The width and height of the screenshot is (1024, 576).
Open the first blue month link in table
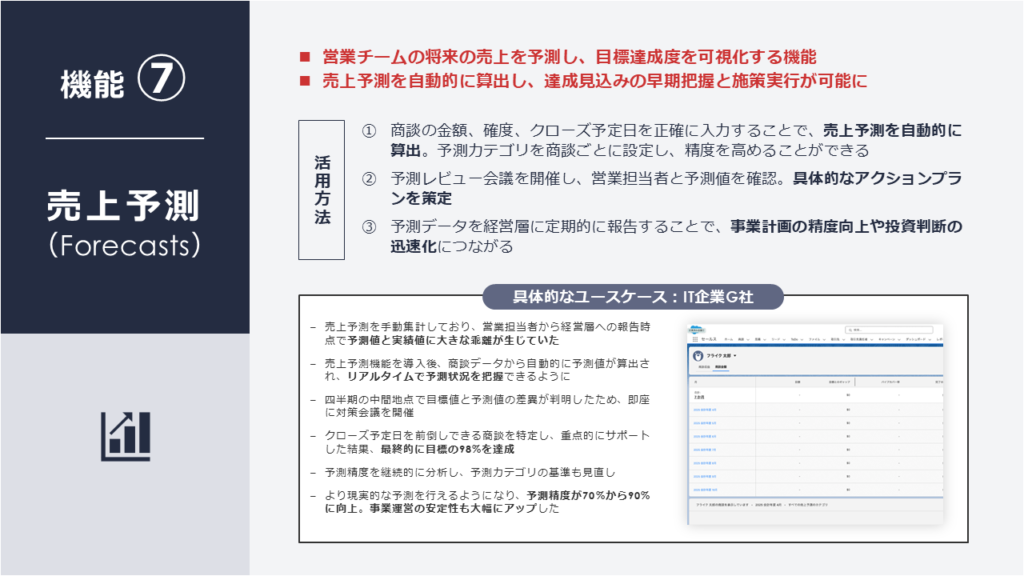tap(704, 410)
